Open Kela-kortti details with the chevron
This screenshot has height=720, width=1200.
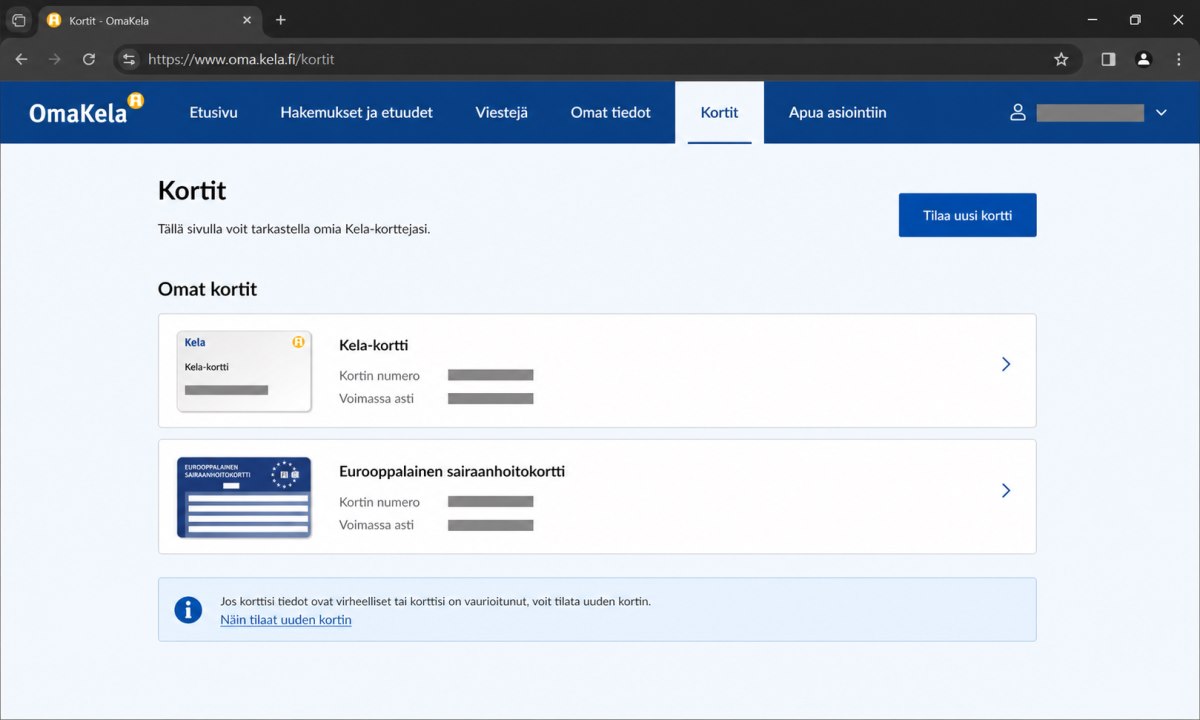tap(1006, 364)
